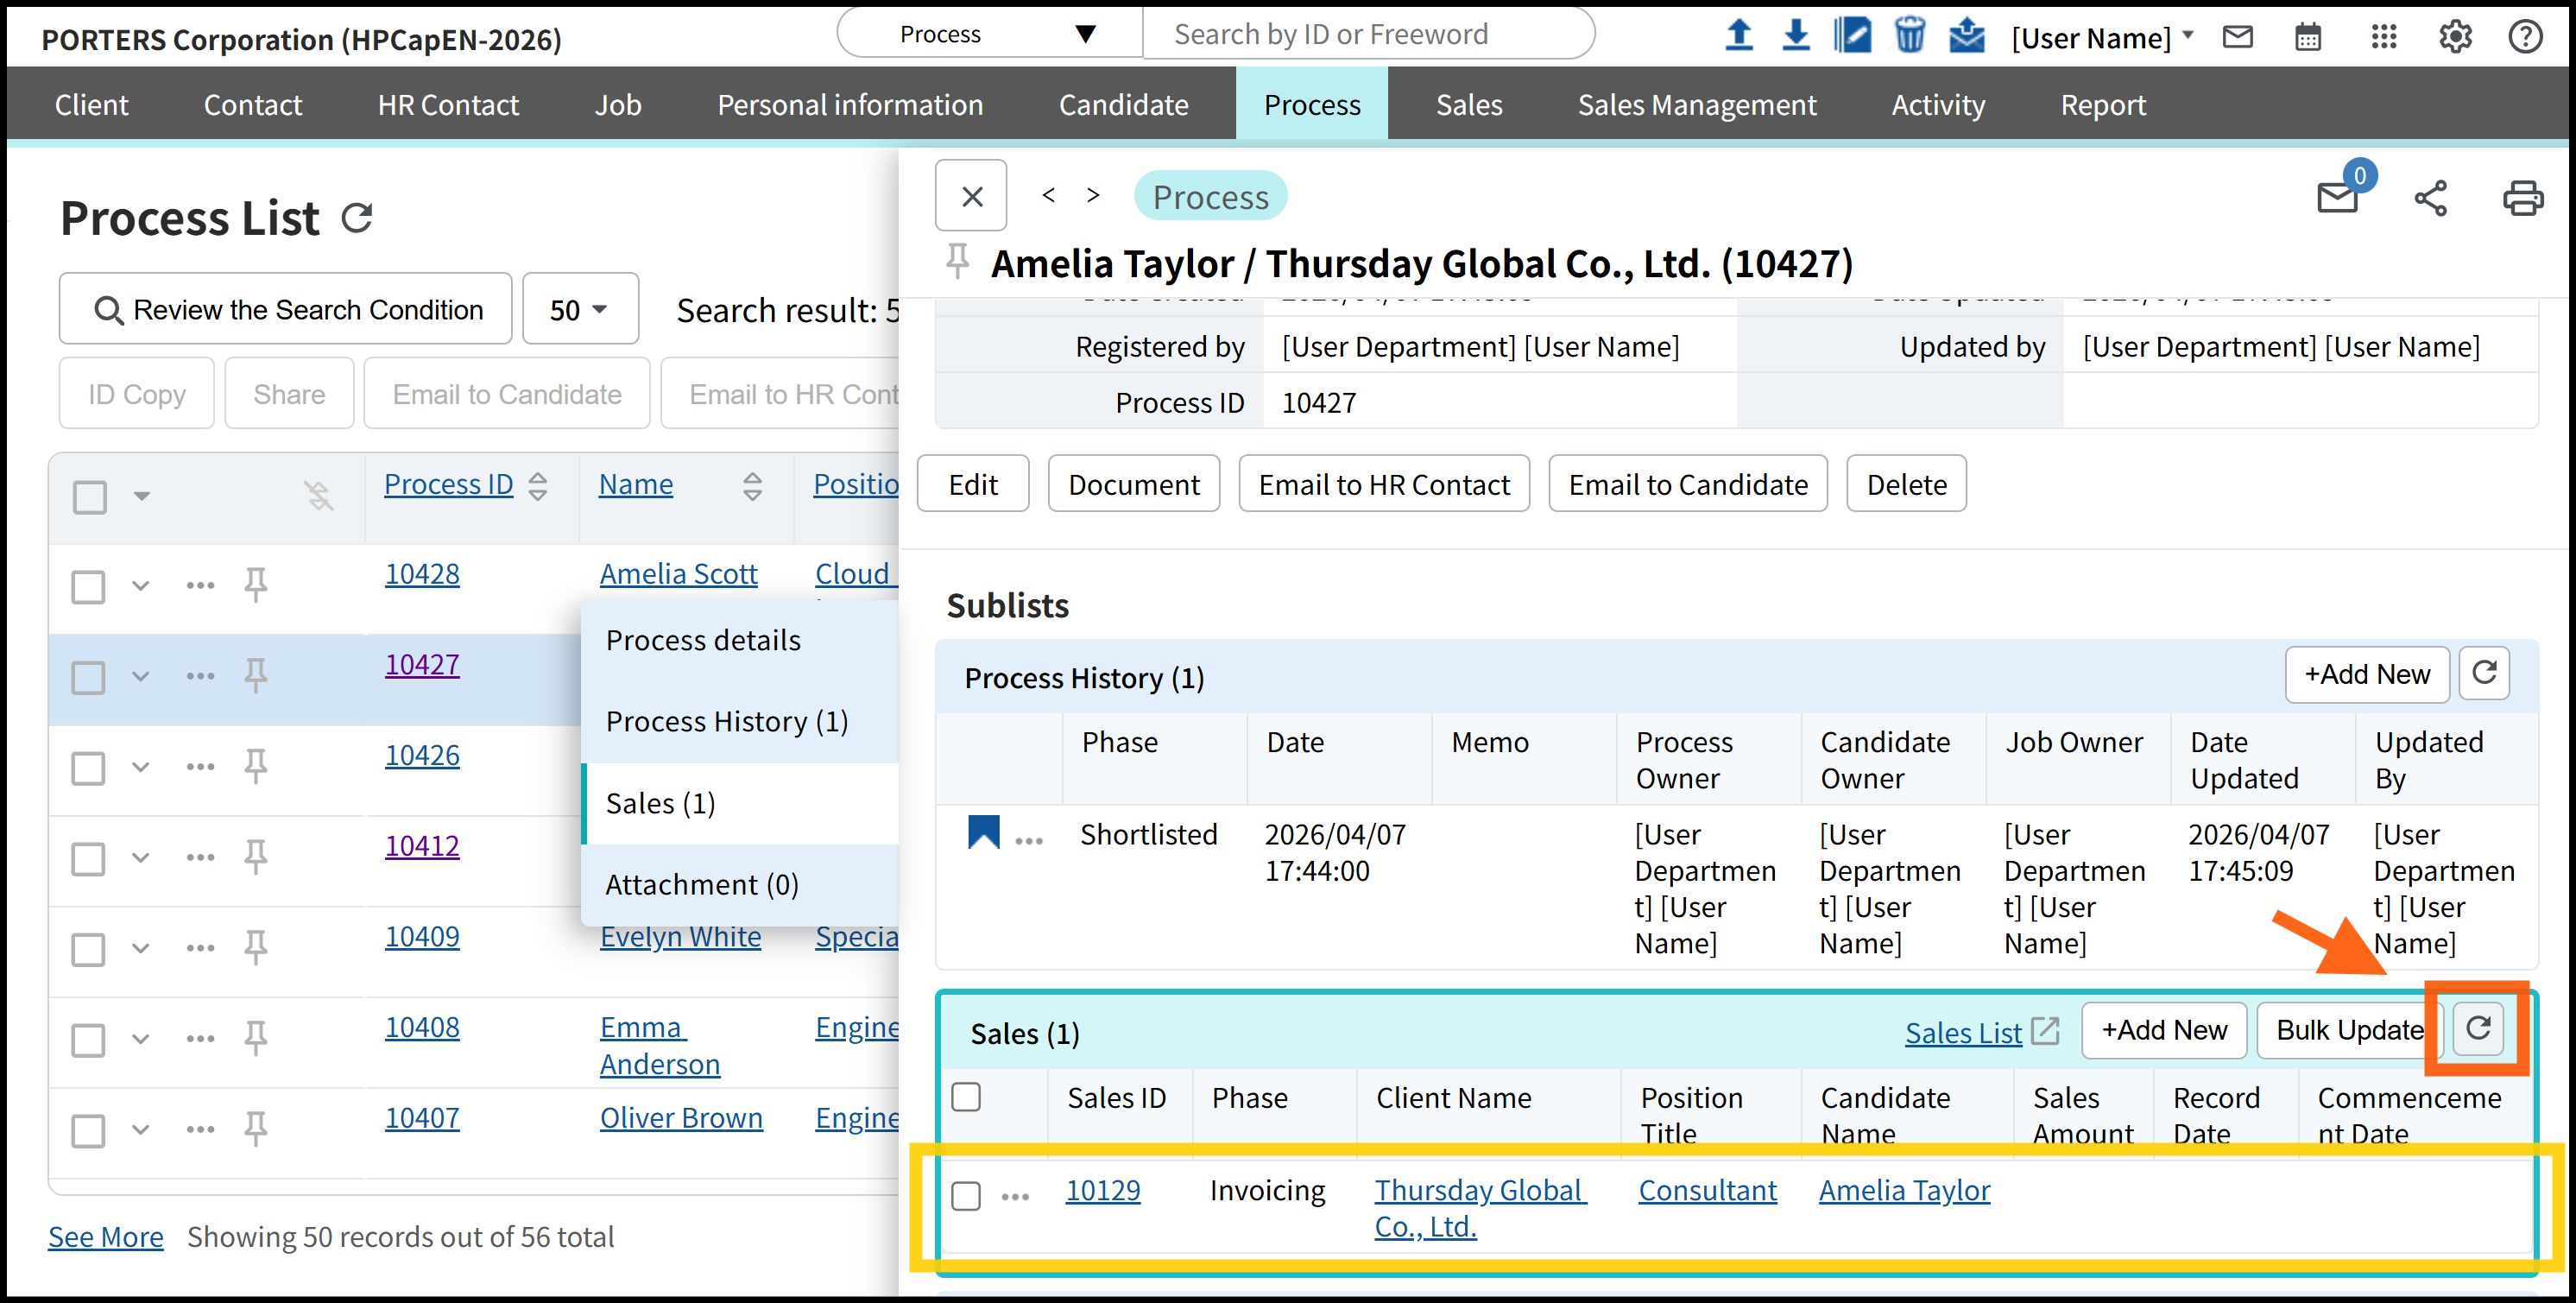The height and width of the screenshot is (1303, 2576).
Task: Open the settings gear icon
Action: [2454, 38]
